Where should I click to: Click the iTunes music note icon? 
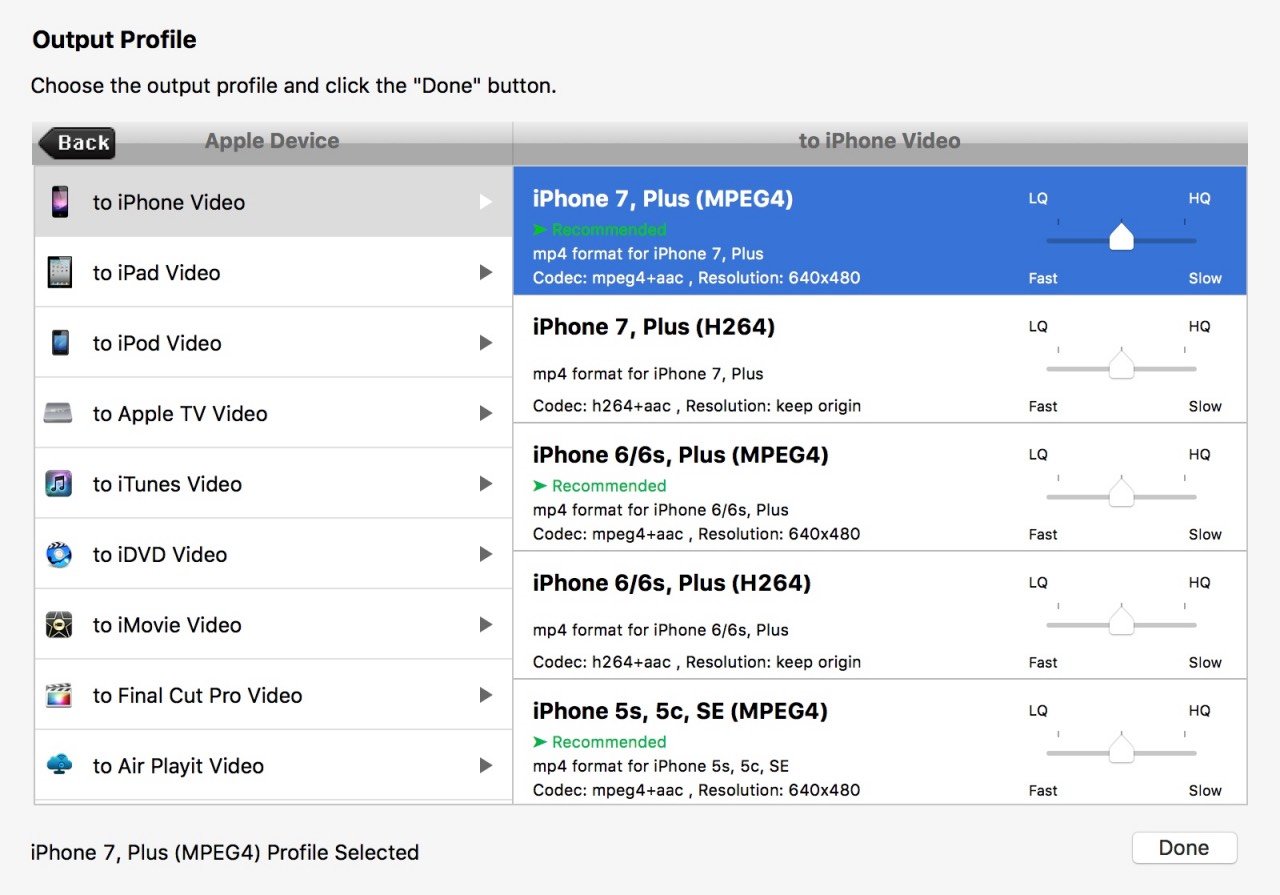point(59,484)
